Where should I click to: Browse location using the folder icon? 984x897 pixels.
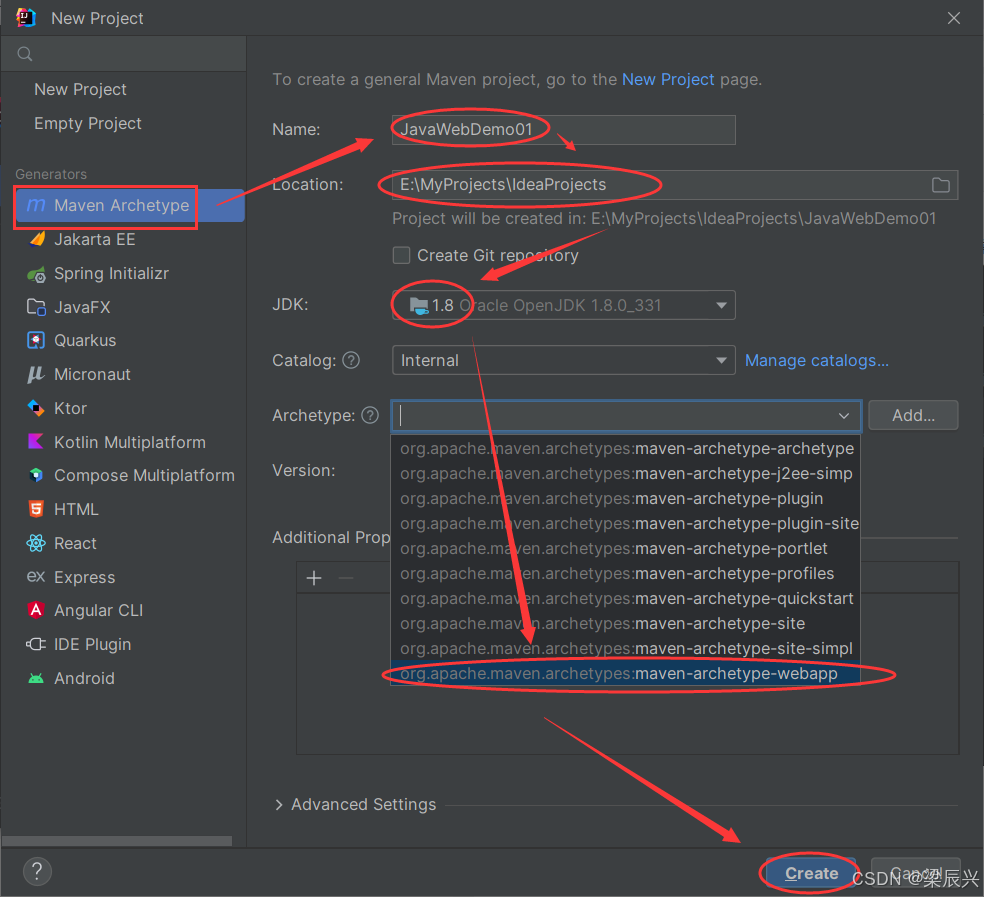tap(940, 185)
